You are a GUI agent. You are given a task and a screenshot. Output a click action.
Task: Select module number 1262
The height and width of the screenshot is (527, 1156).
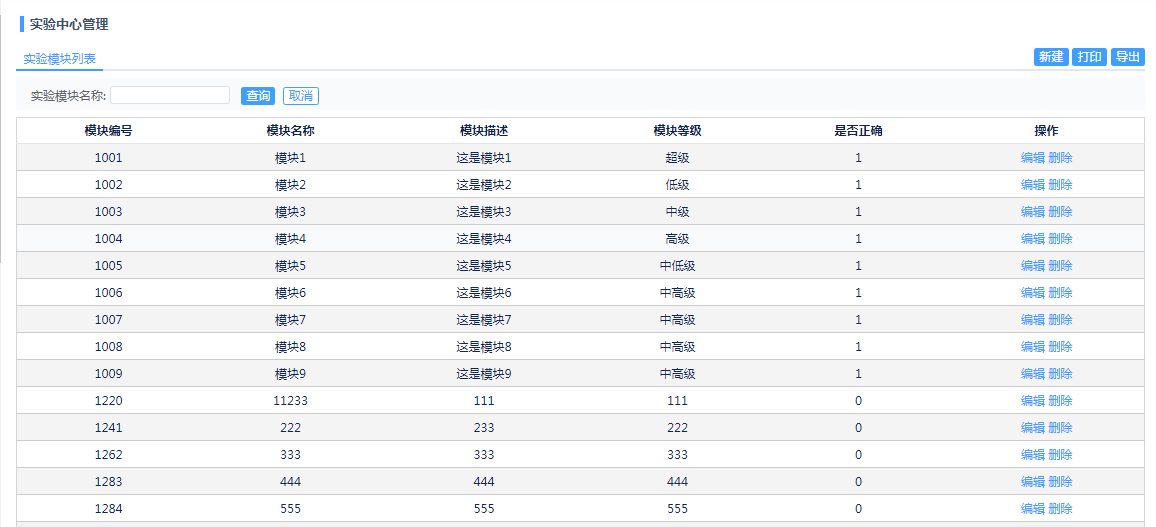point(108,455)
